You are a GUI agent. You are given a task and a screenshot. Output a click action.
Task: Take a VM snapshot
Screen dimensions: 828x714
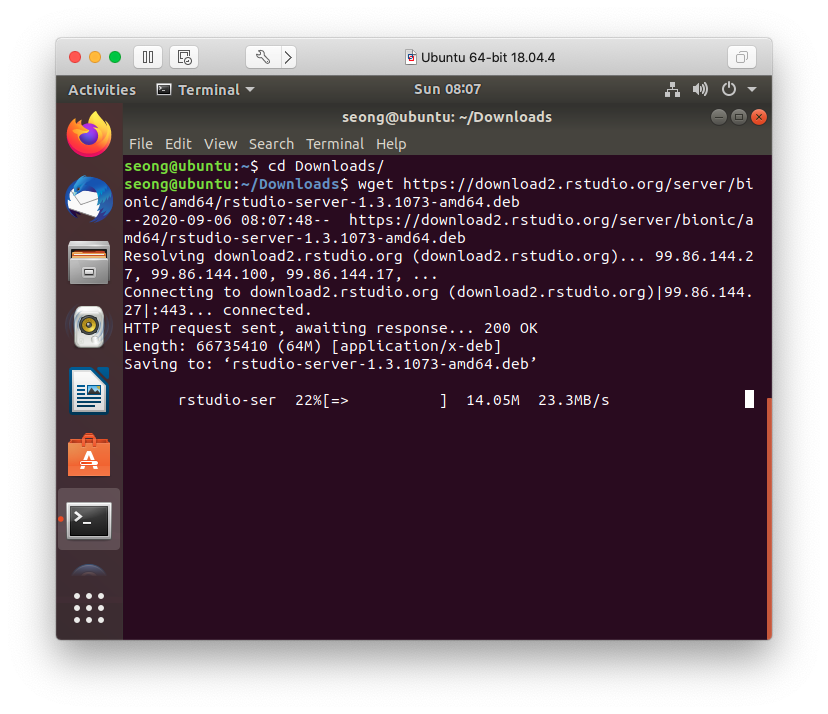(184, 57)
